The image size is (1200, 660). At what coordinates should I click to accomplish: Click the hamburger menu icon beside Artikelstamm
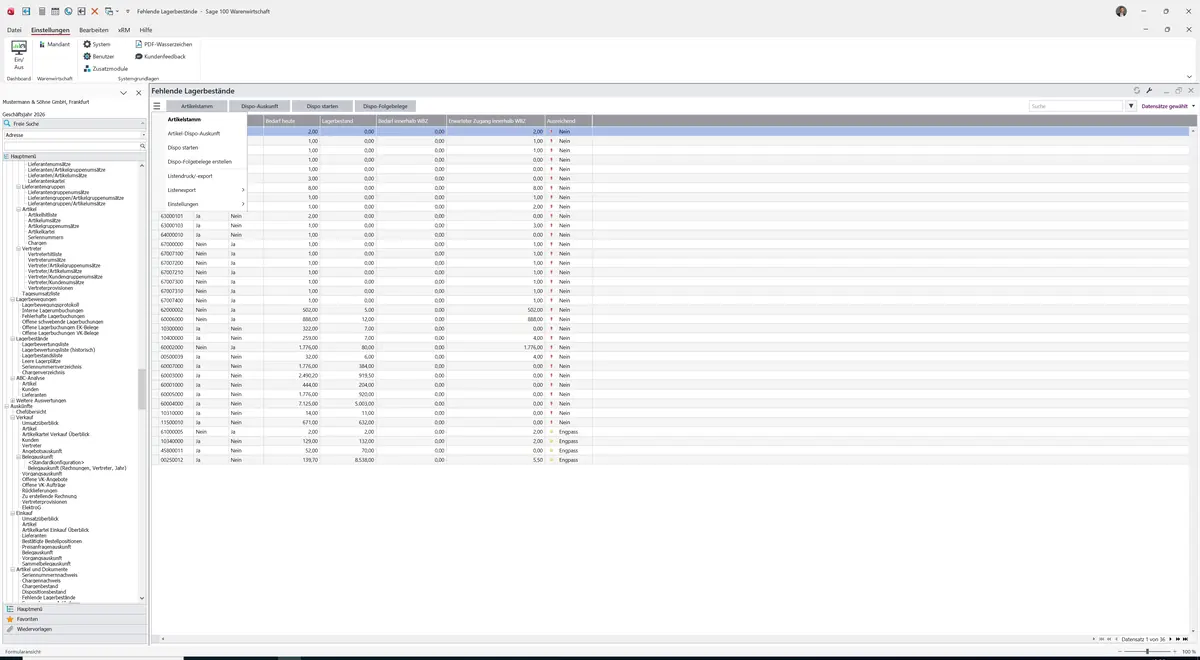pyautogui.click(x=157, y=106)
